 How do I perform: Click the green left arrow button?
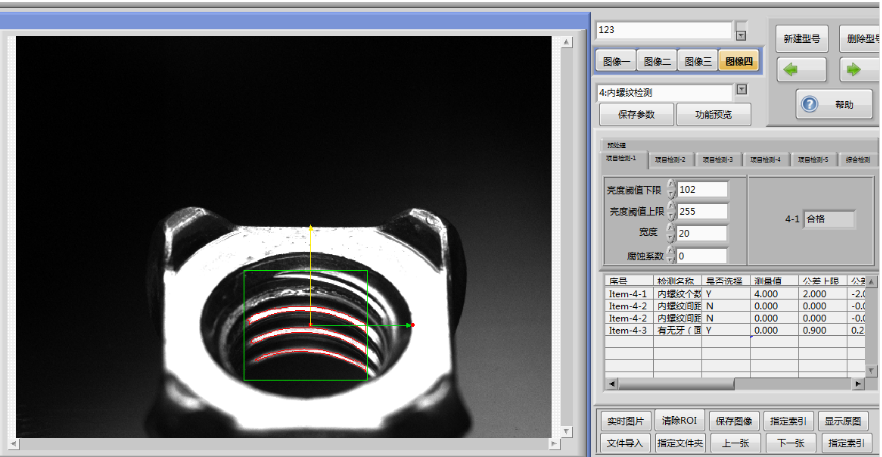pyautogui.click(x=801, y=70)
